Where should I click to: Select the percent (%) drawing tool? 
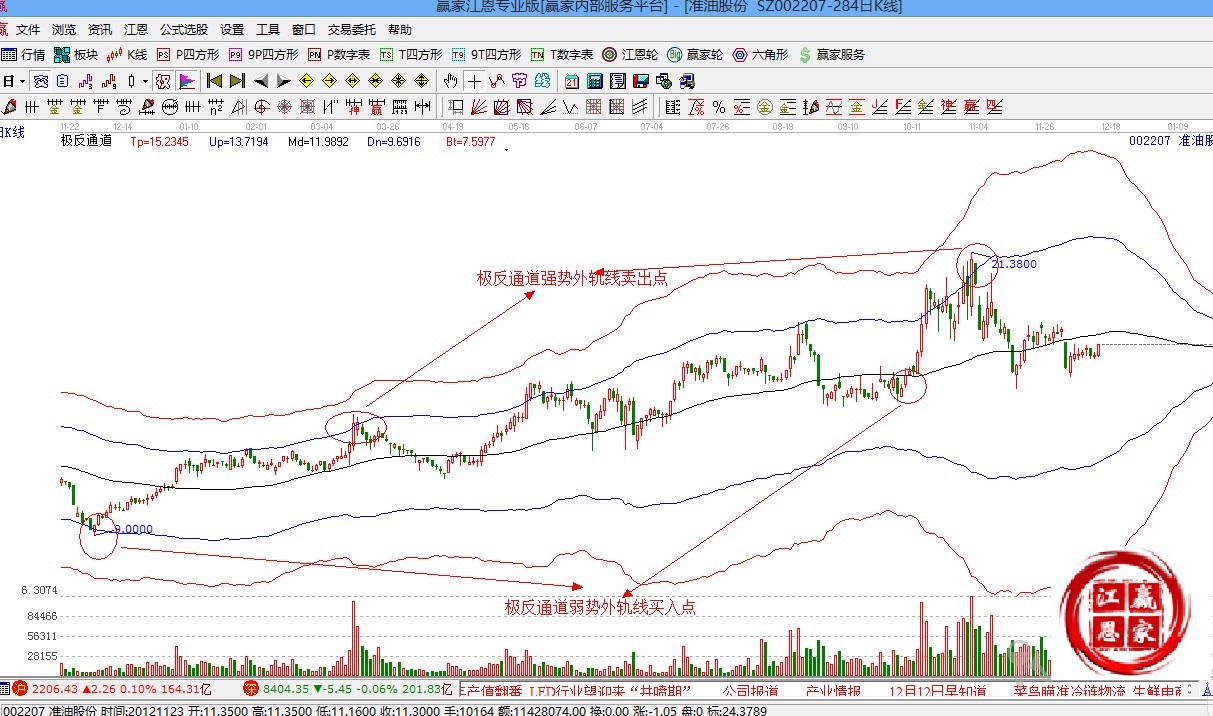click(x=718, y=106)
